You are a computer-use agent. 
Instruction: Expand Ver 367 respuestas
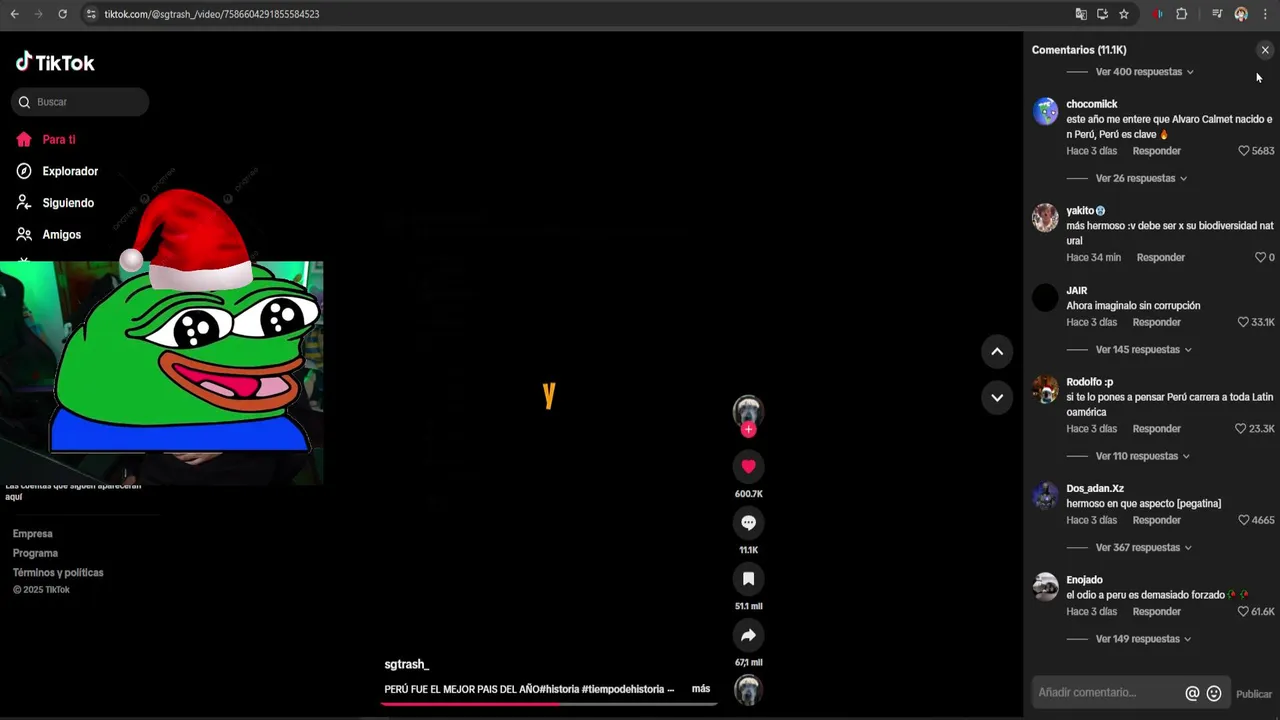pos(1144,548)
